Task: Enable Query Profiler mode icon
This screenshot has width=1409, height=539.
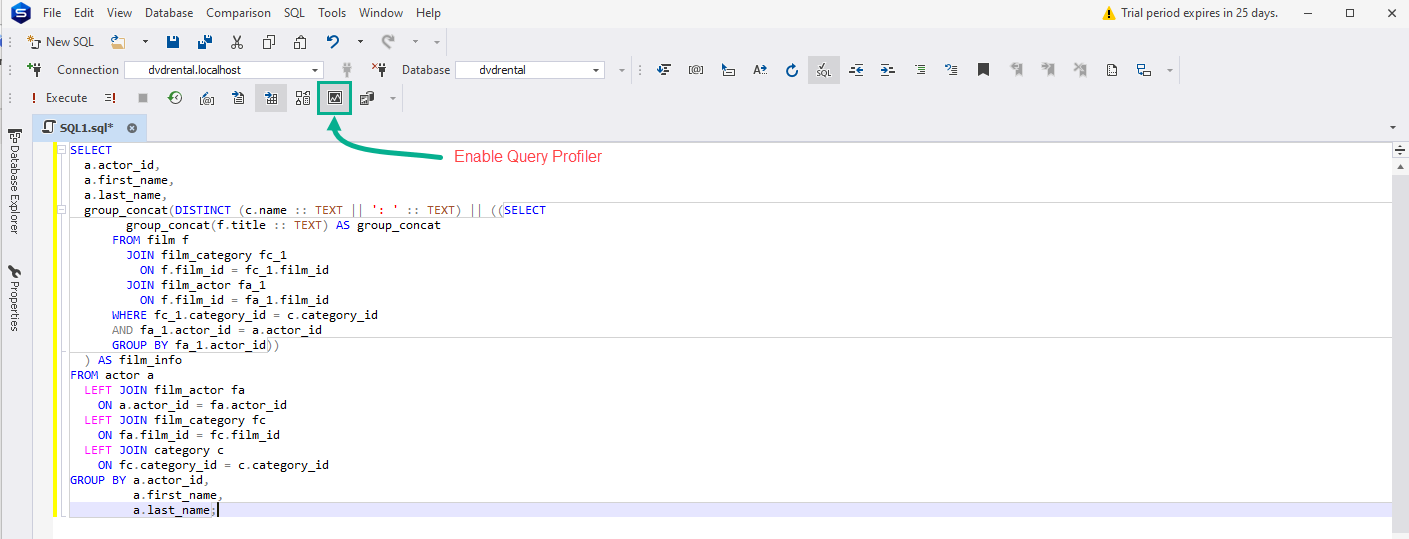Action: point(335,98)
